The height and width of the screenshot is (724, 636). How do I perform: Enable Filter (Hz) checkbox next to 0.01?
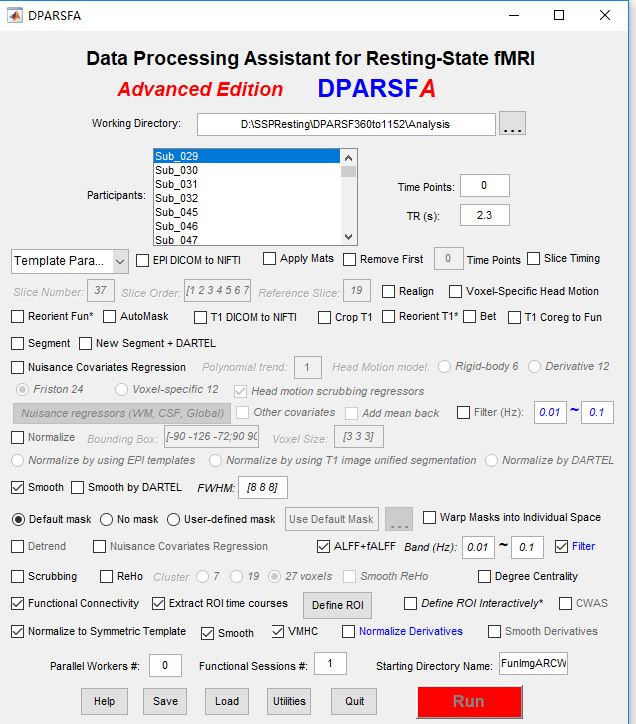coord(463,412)
